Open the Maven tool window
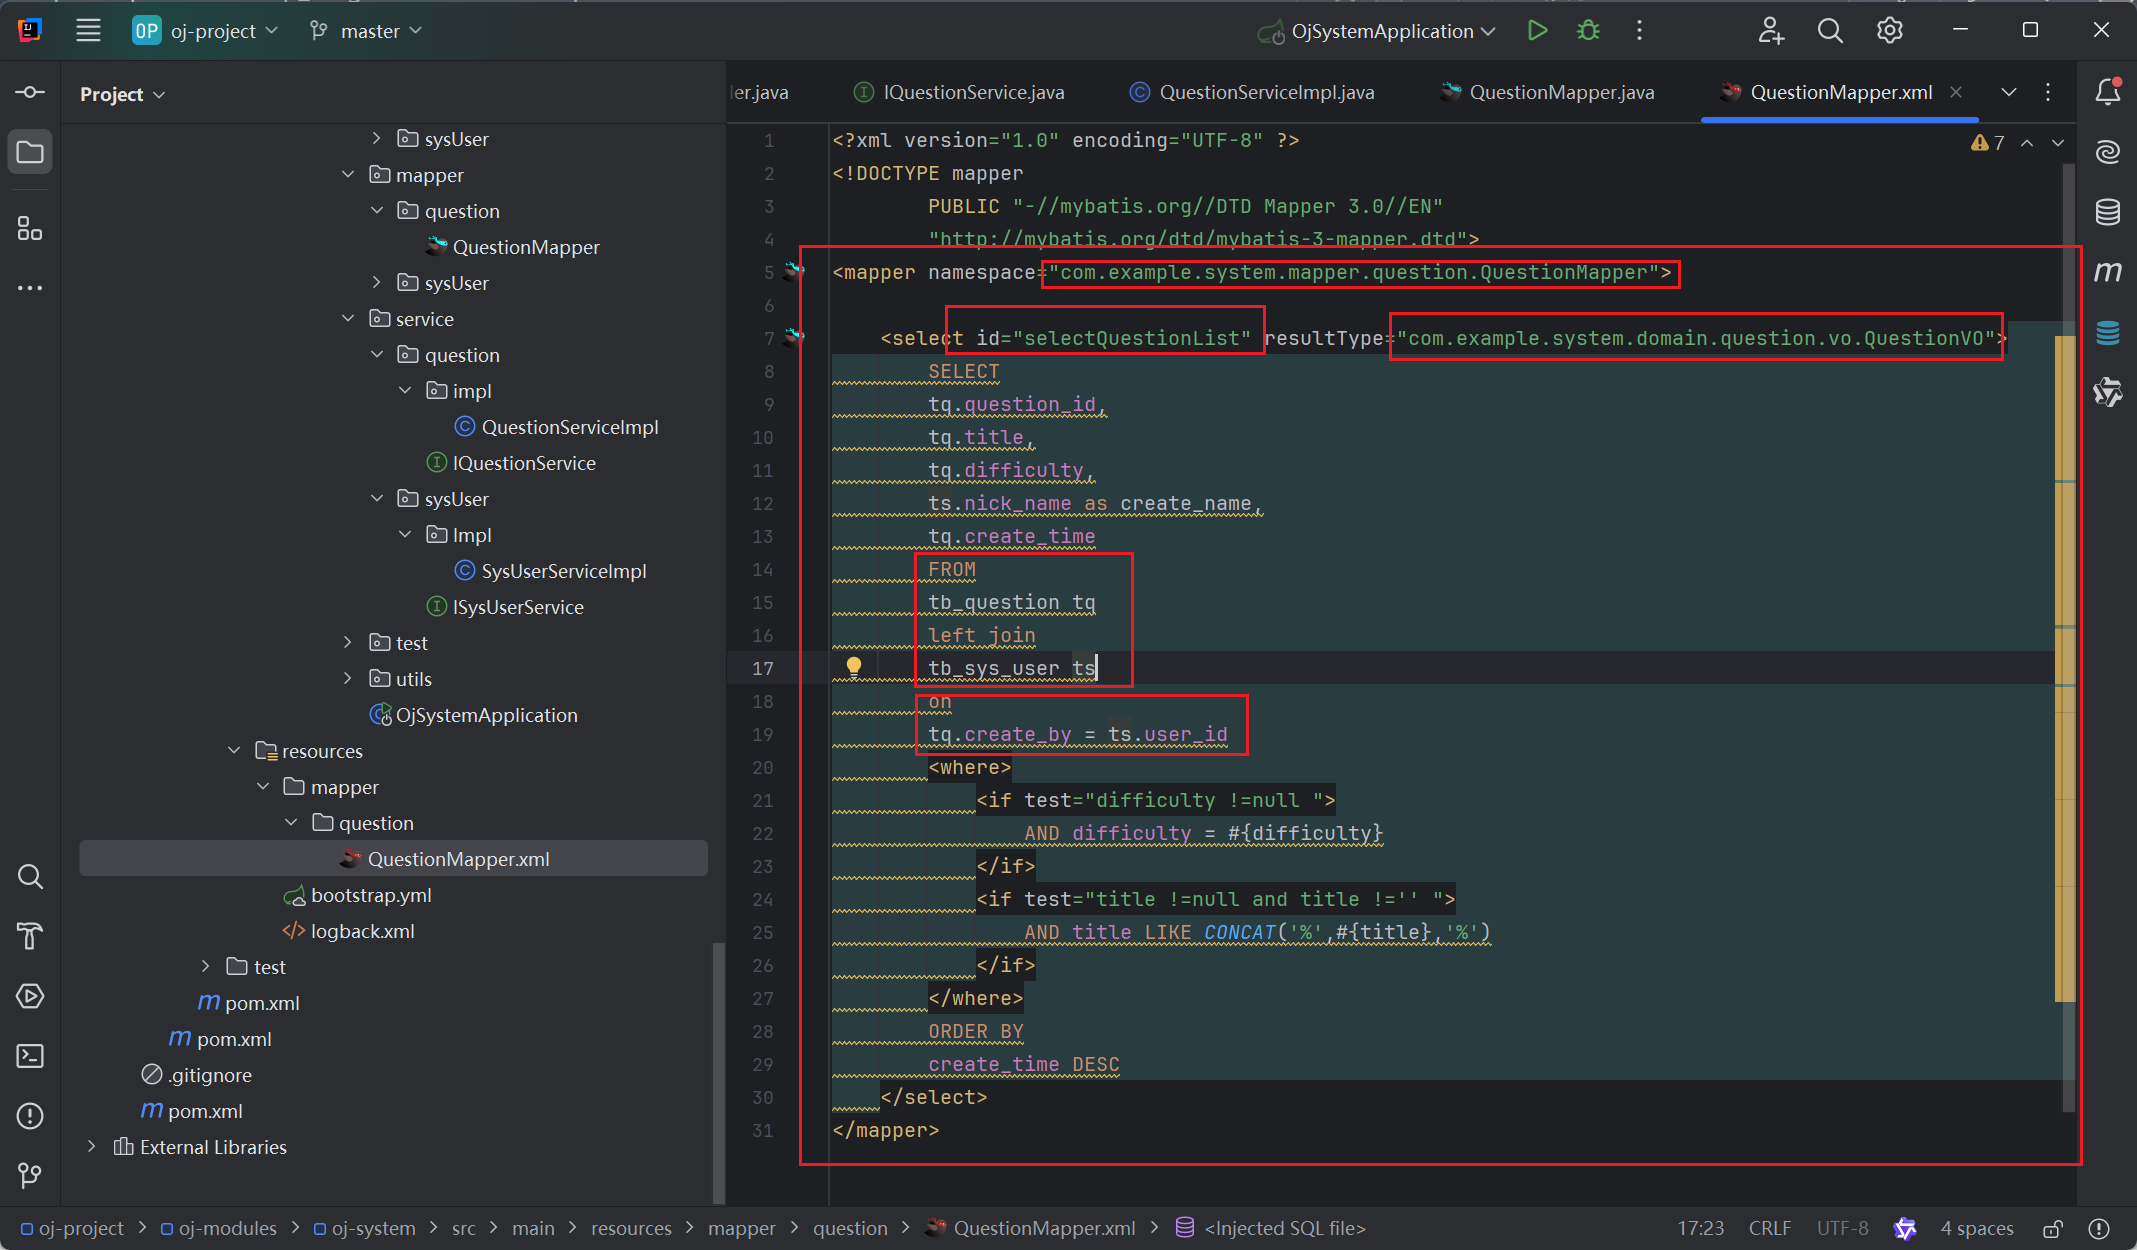Screen dimensions: 2137x1250 (x=2108, y=272)
